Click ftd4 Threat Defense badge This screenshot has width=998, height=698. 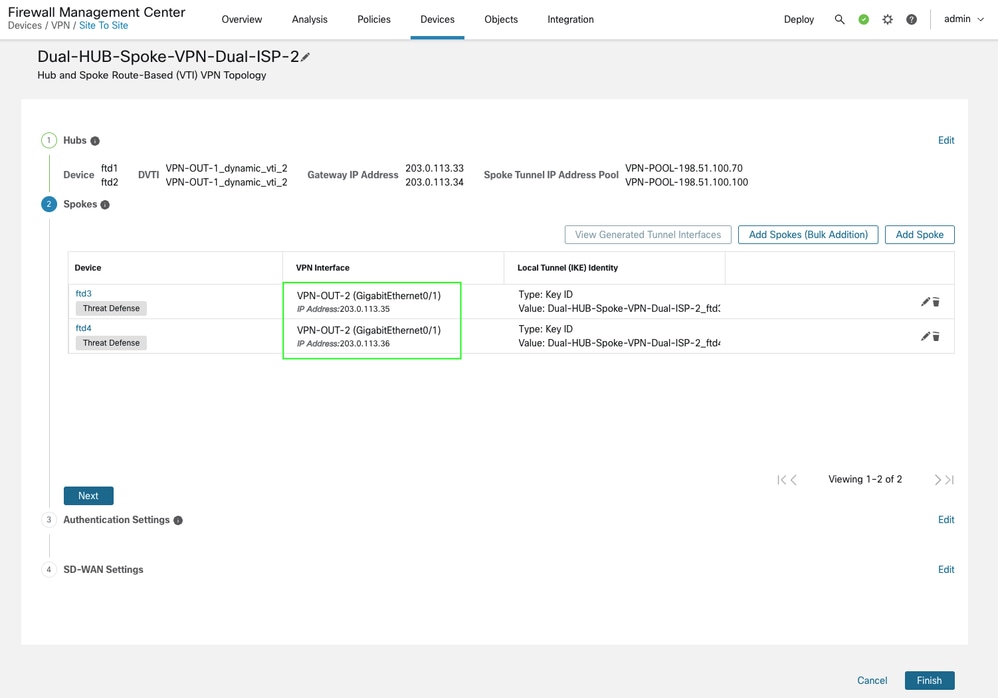click(111, 343)
